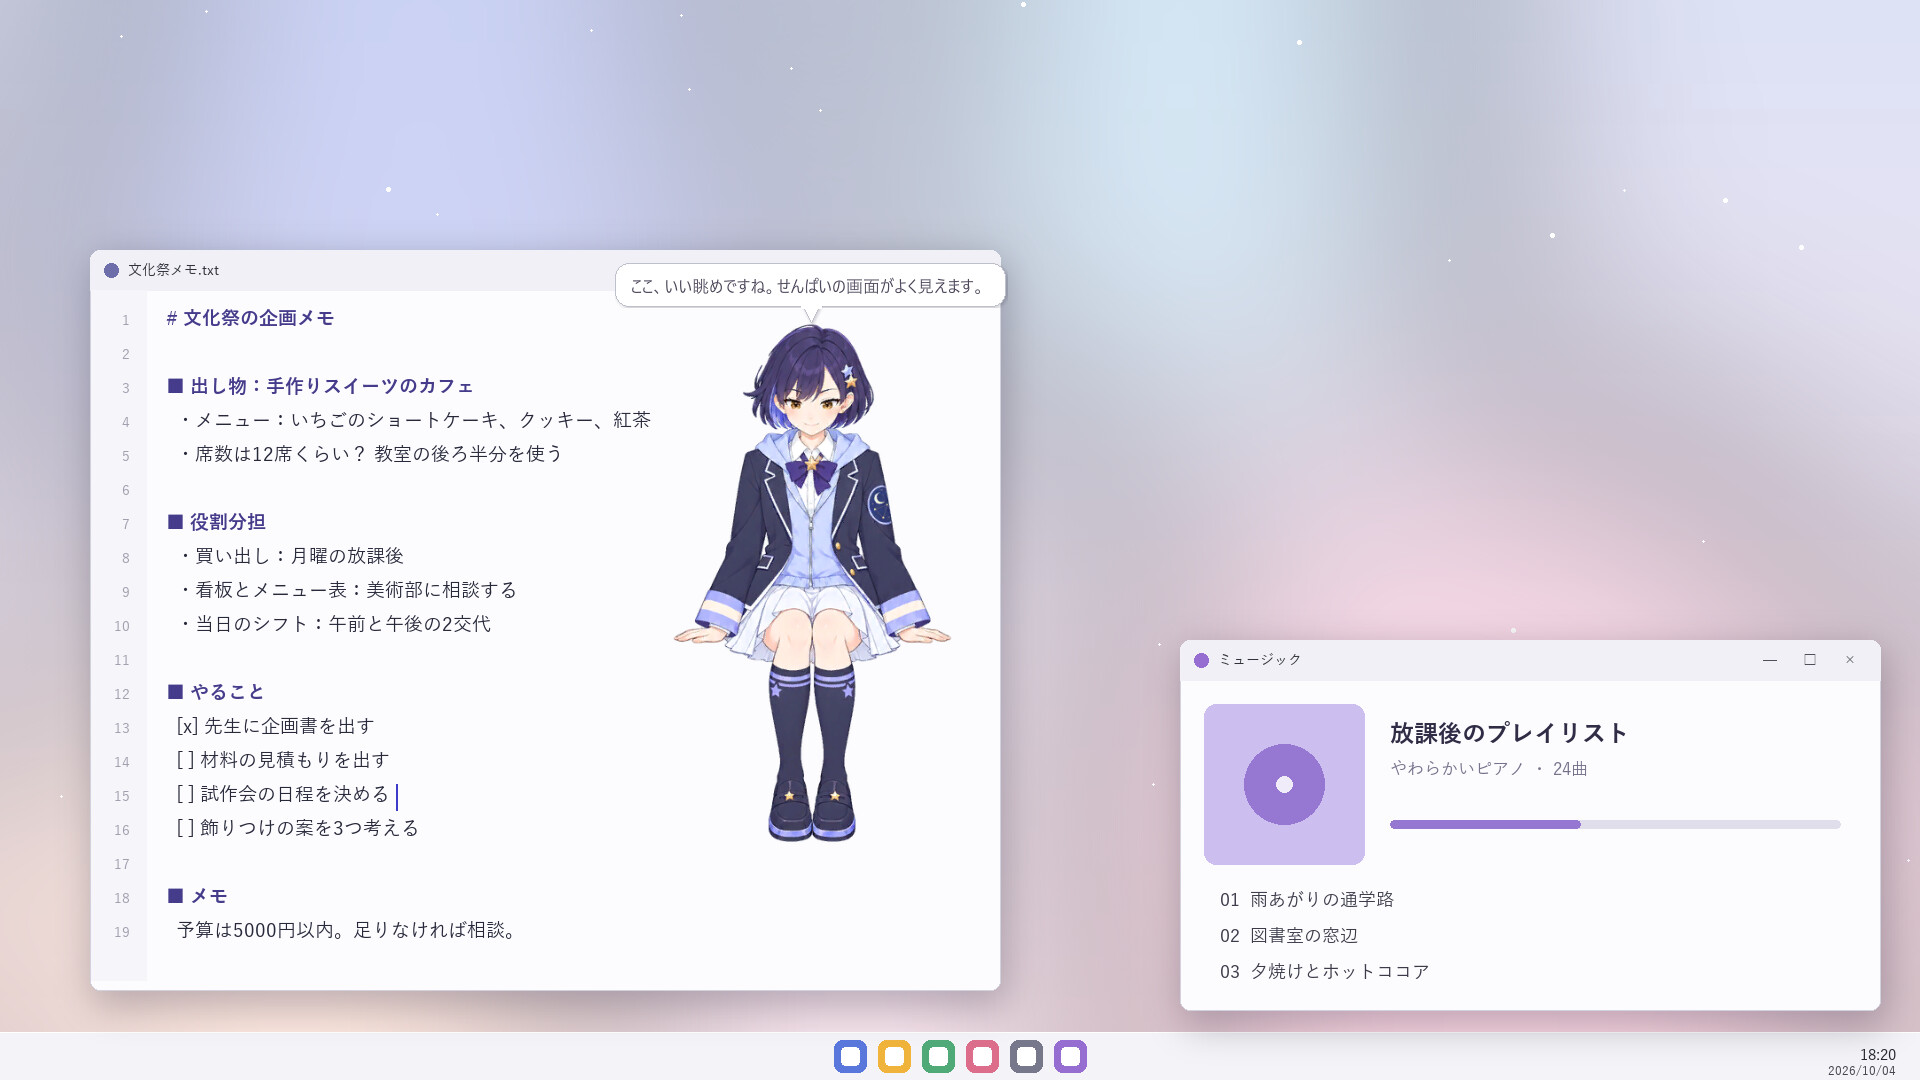The image size is (1920, 1080).
Task: Click the 放課後のプレイリスト title
Action: pyautogui.click(x=1509, y=733)
